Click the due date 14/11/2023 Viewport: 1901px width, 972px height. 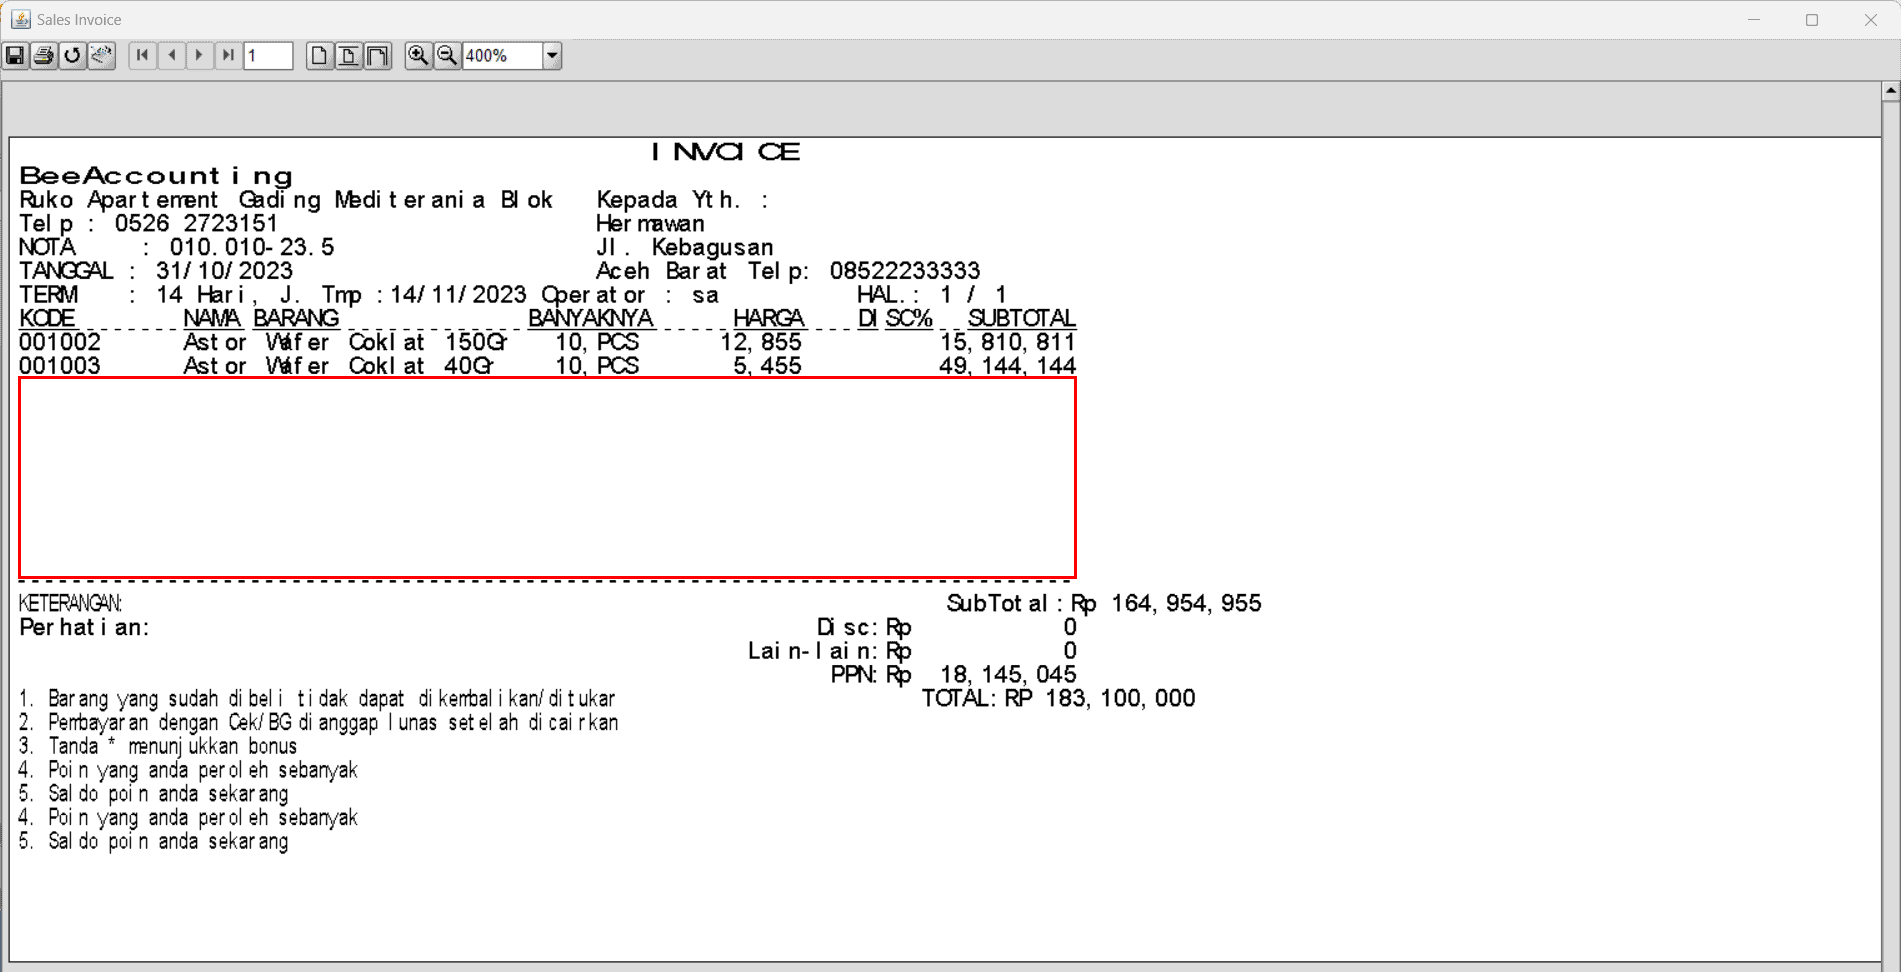pyautogui.click(x=458, y=295)
